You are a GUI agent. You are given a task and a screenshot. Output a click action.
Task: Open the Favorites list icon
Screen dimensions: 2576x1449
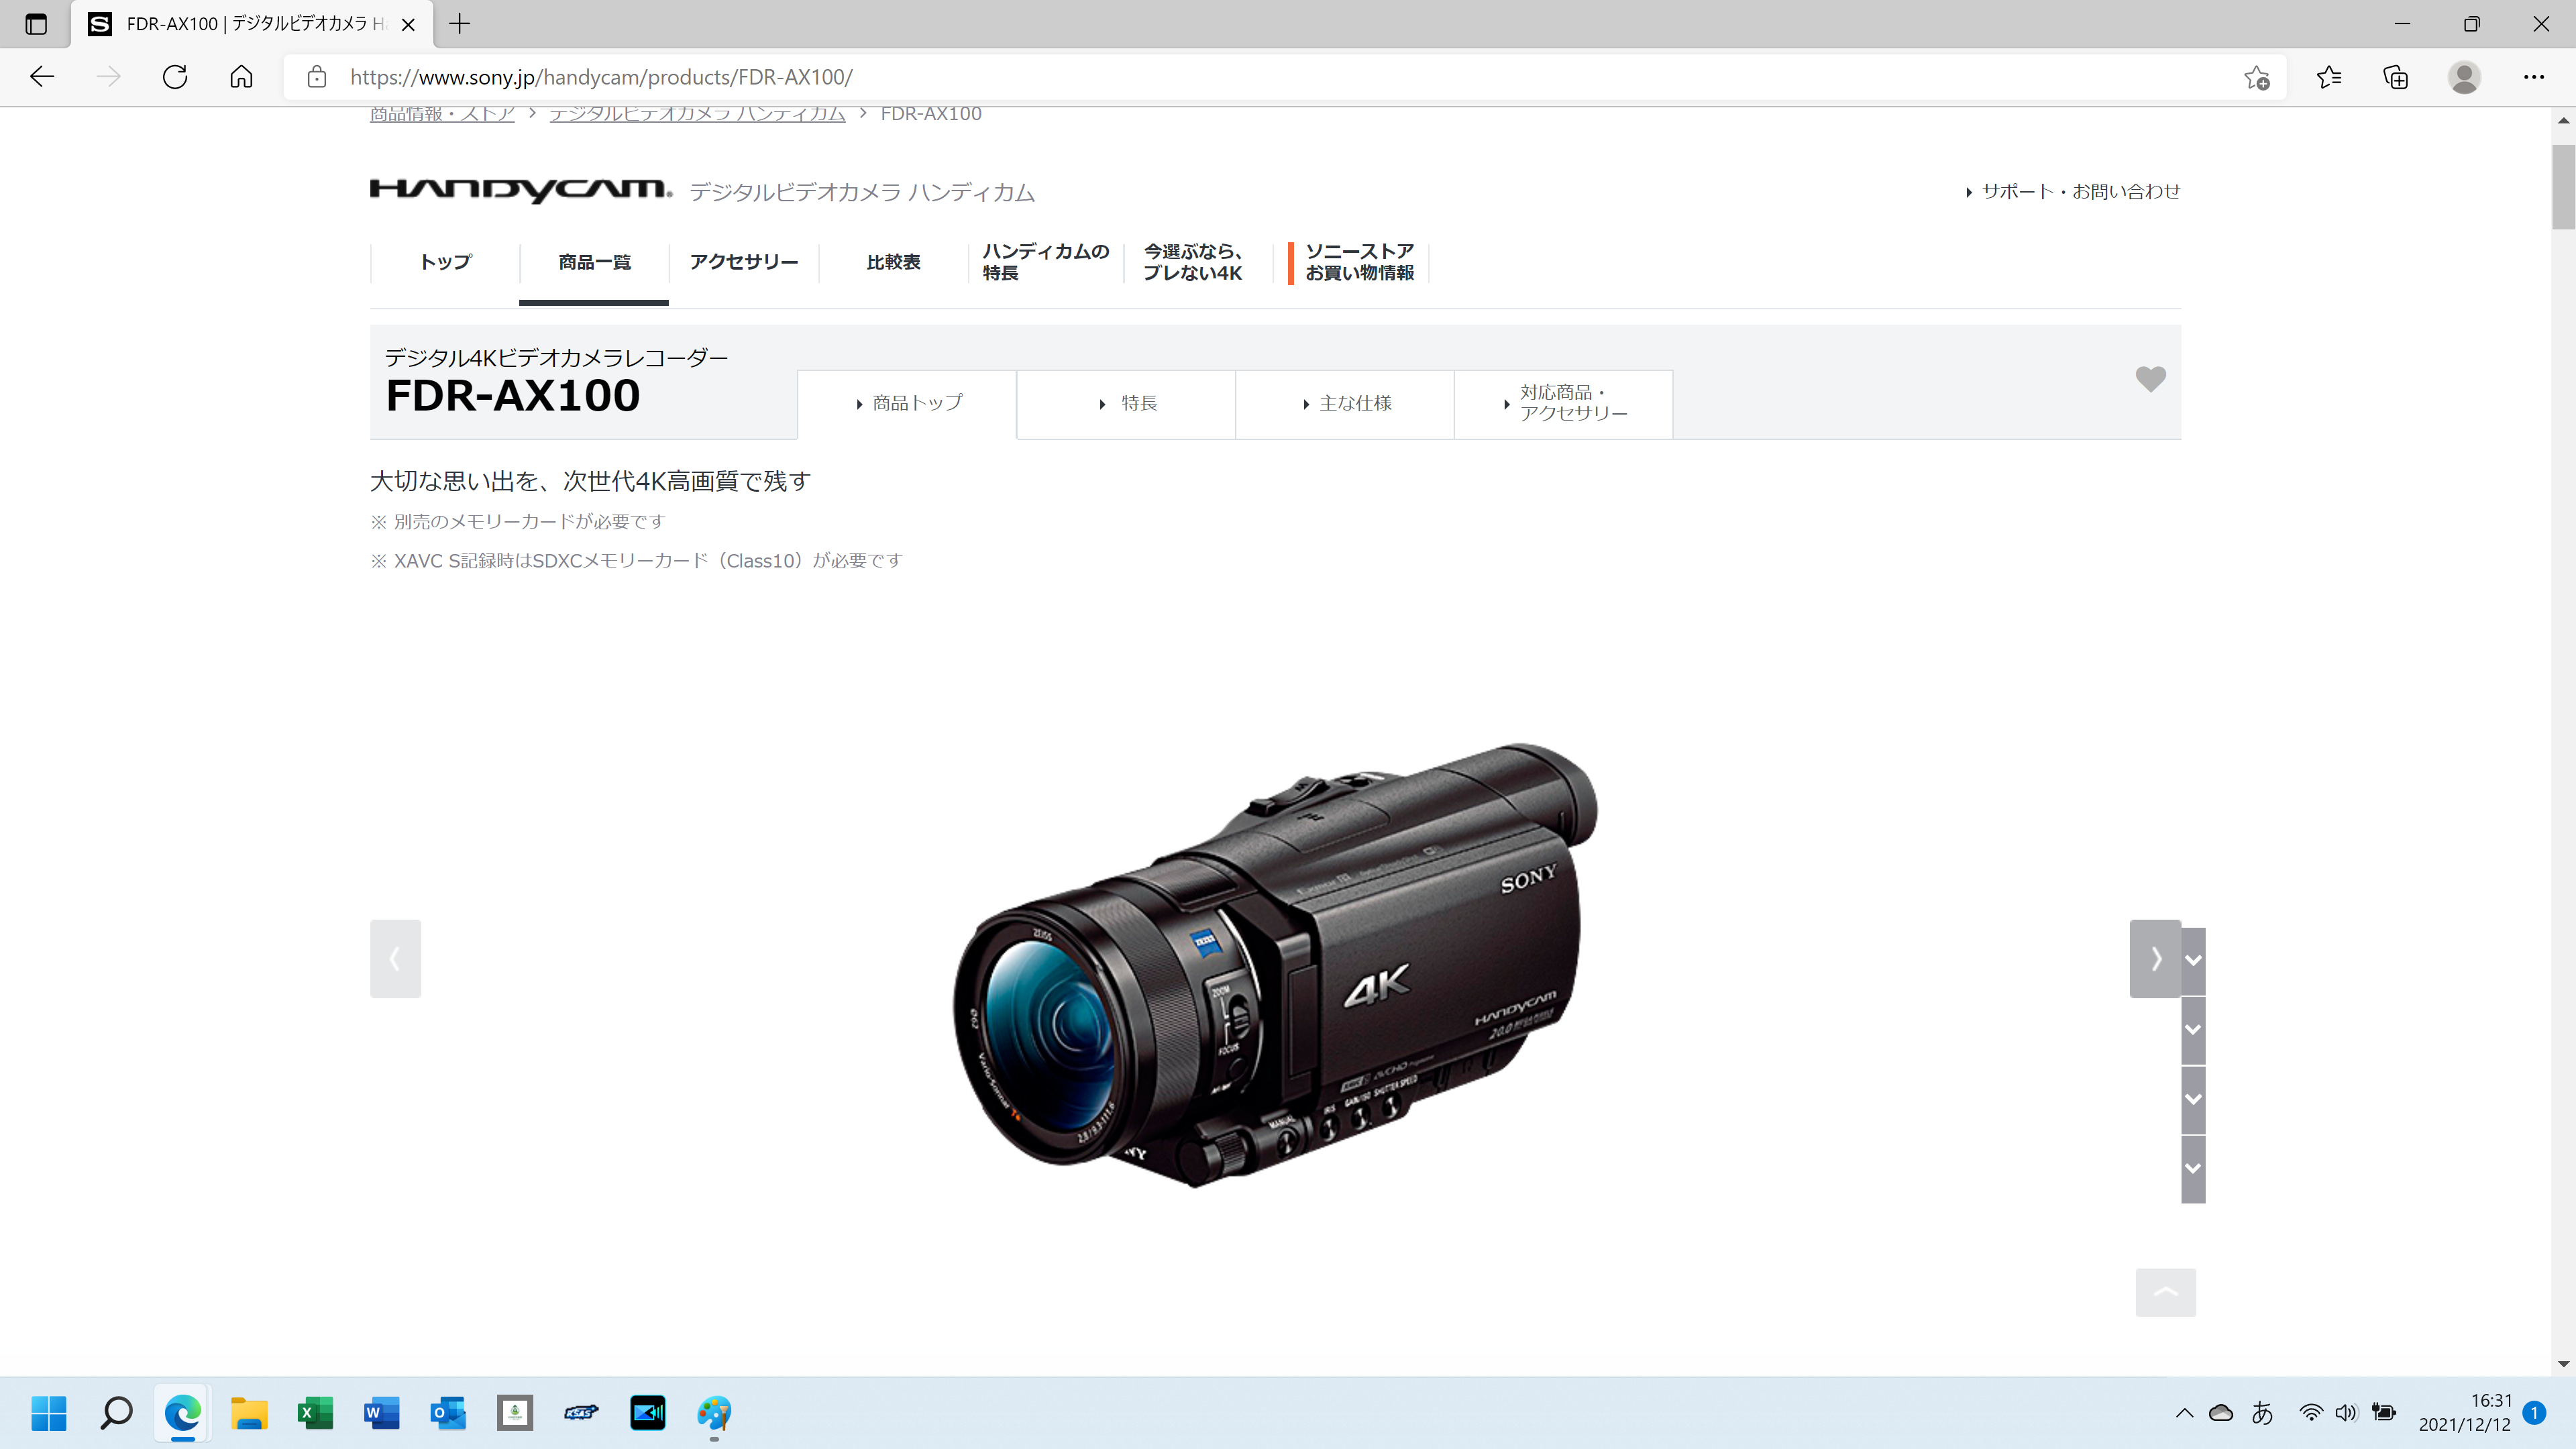pyautogui.click(x=2329, y=77)
